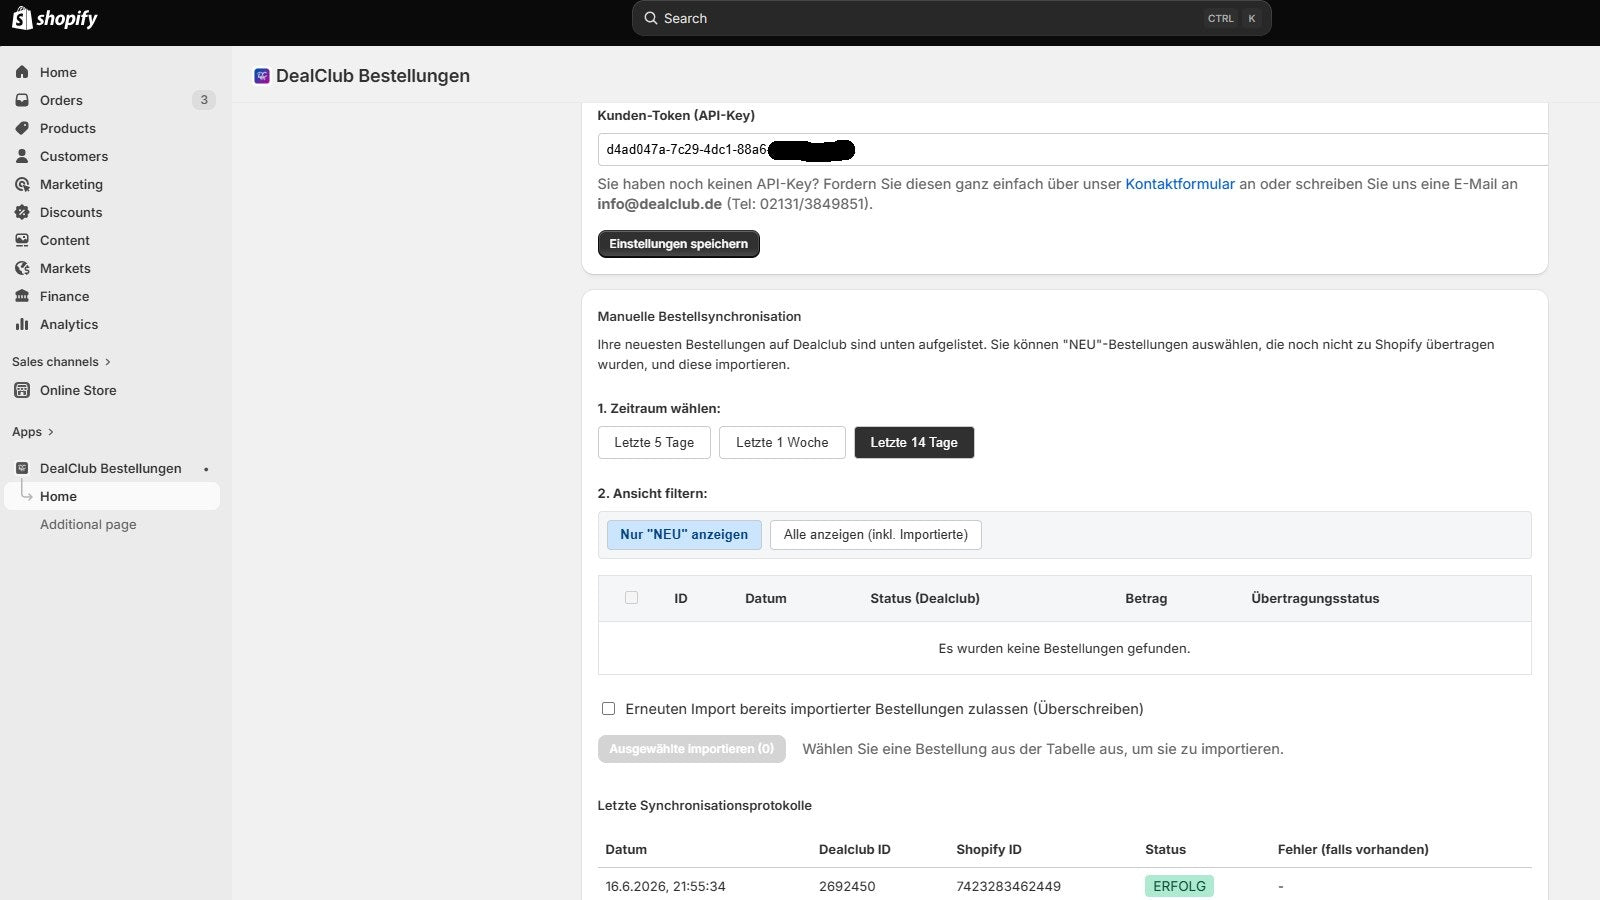Click the Kunden-Token API-Key input field
Image resolution: width=1600 pixels, height=900 pixels.
coord(1072,149)
